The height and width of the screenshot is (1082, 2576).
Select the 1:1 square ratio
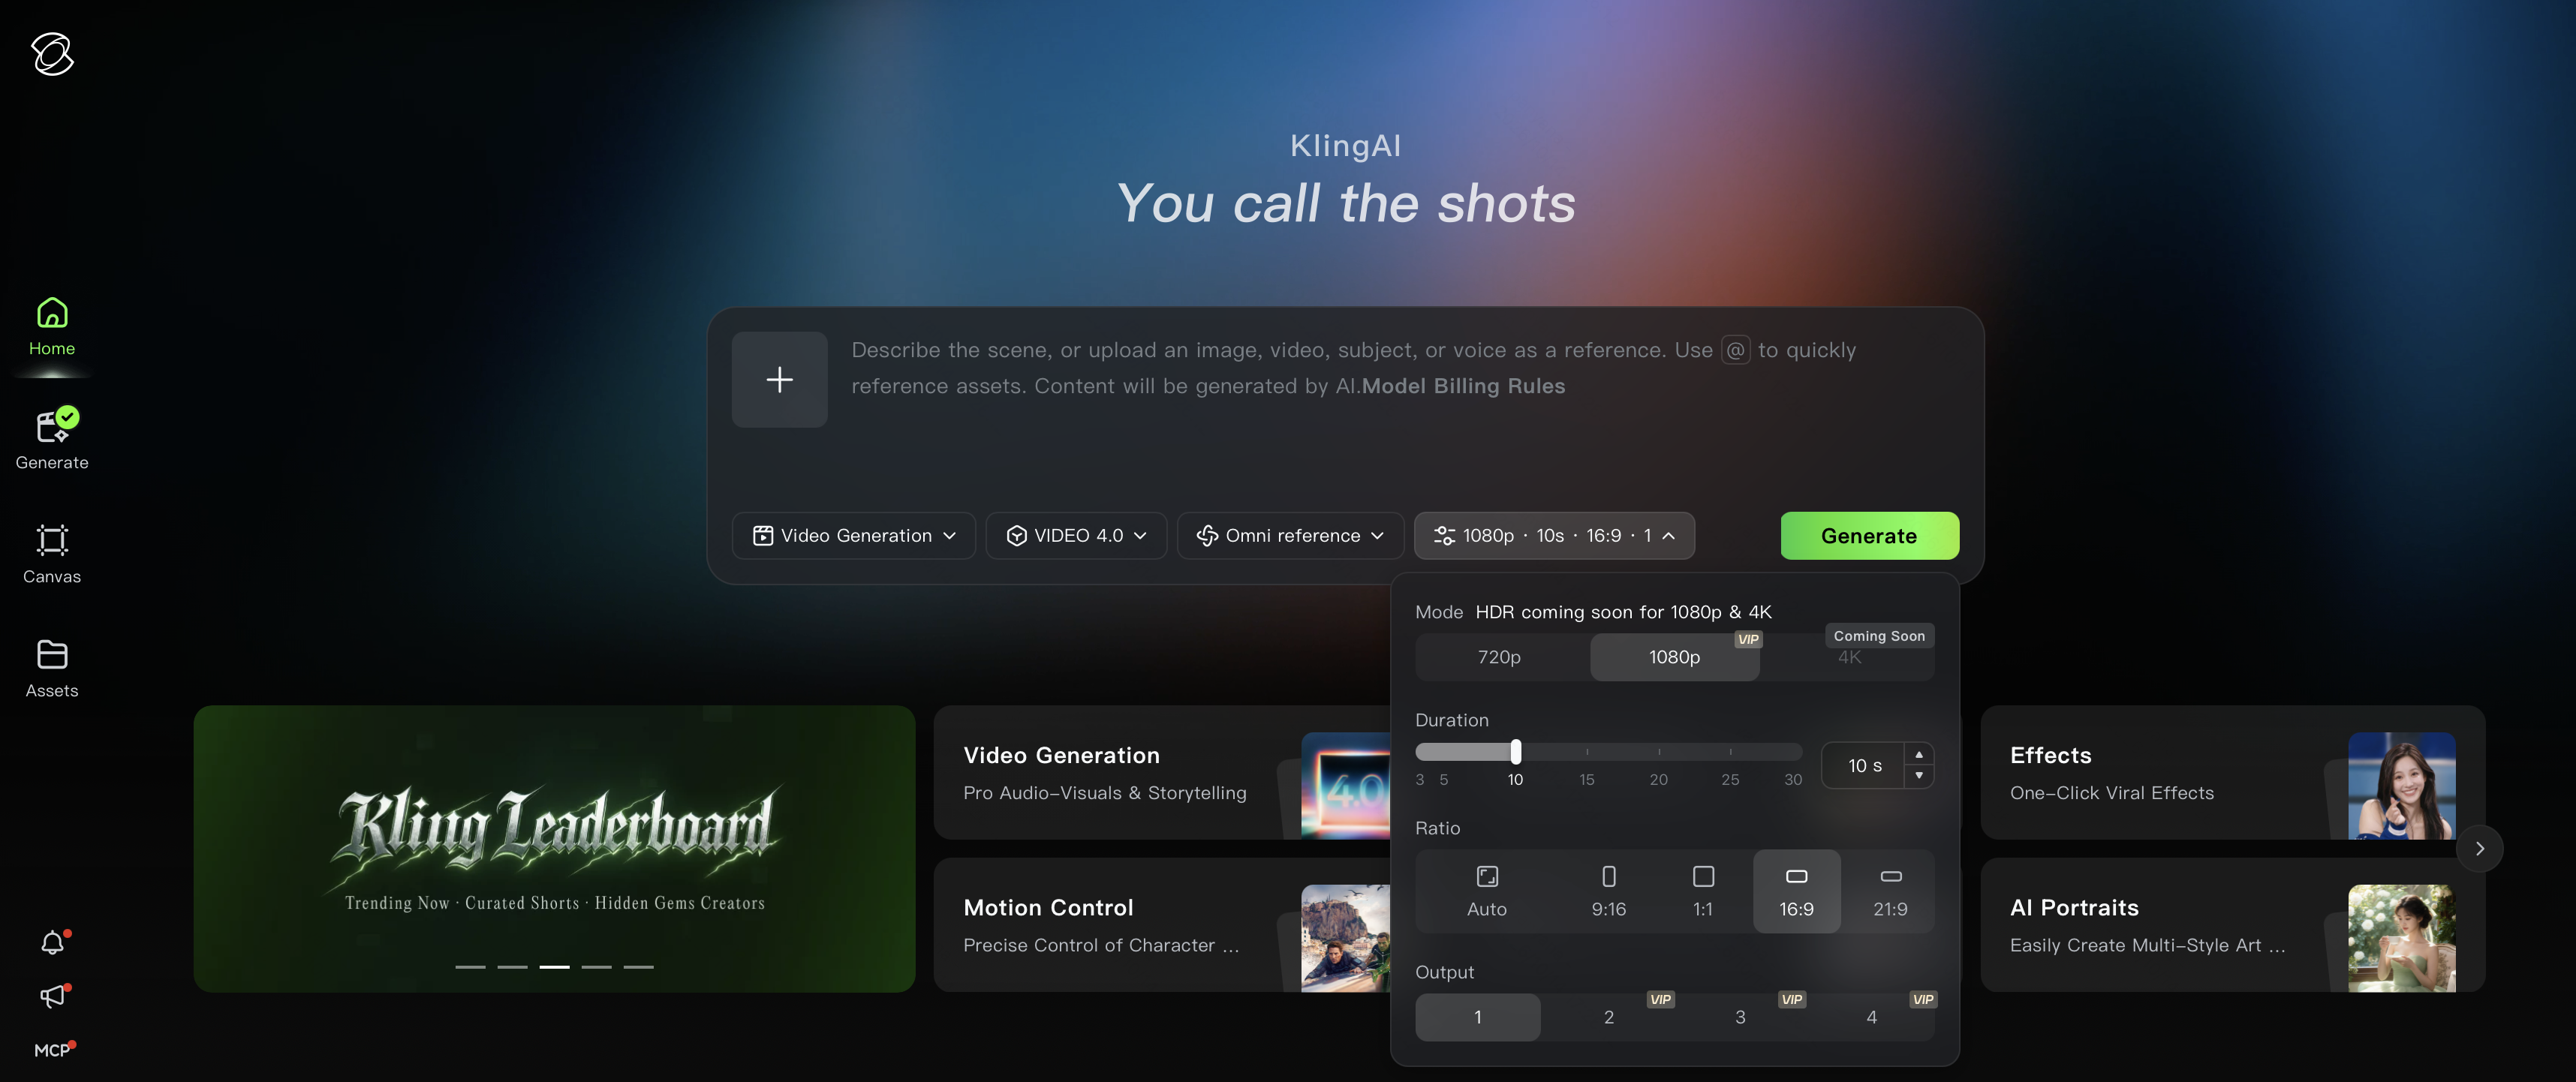click(x=1703, y=891)
